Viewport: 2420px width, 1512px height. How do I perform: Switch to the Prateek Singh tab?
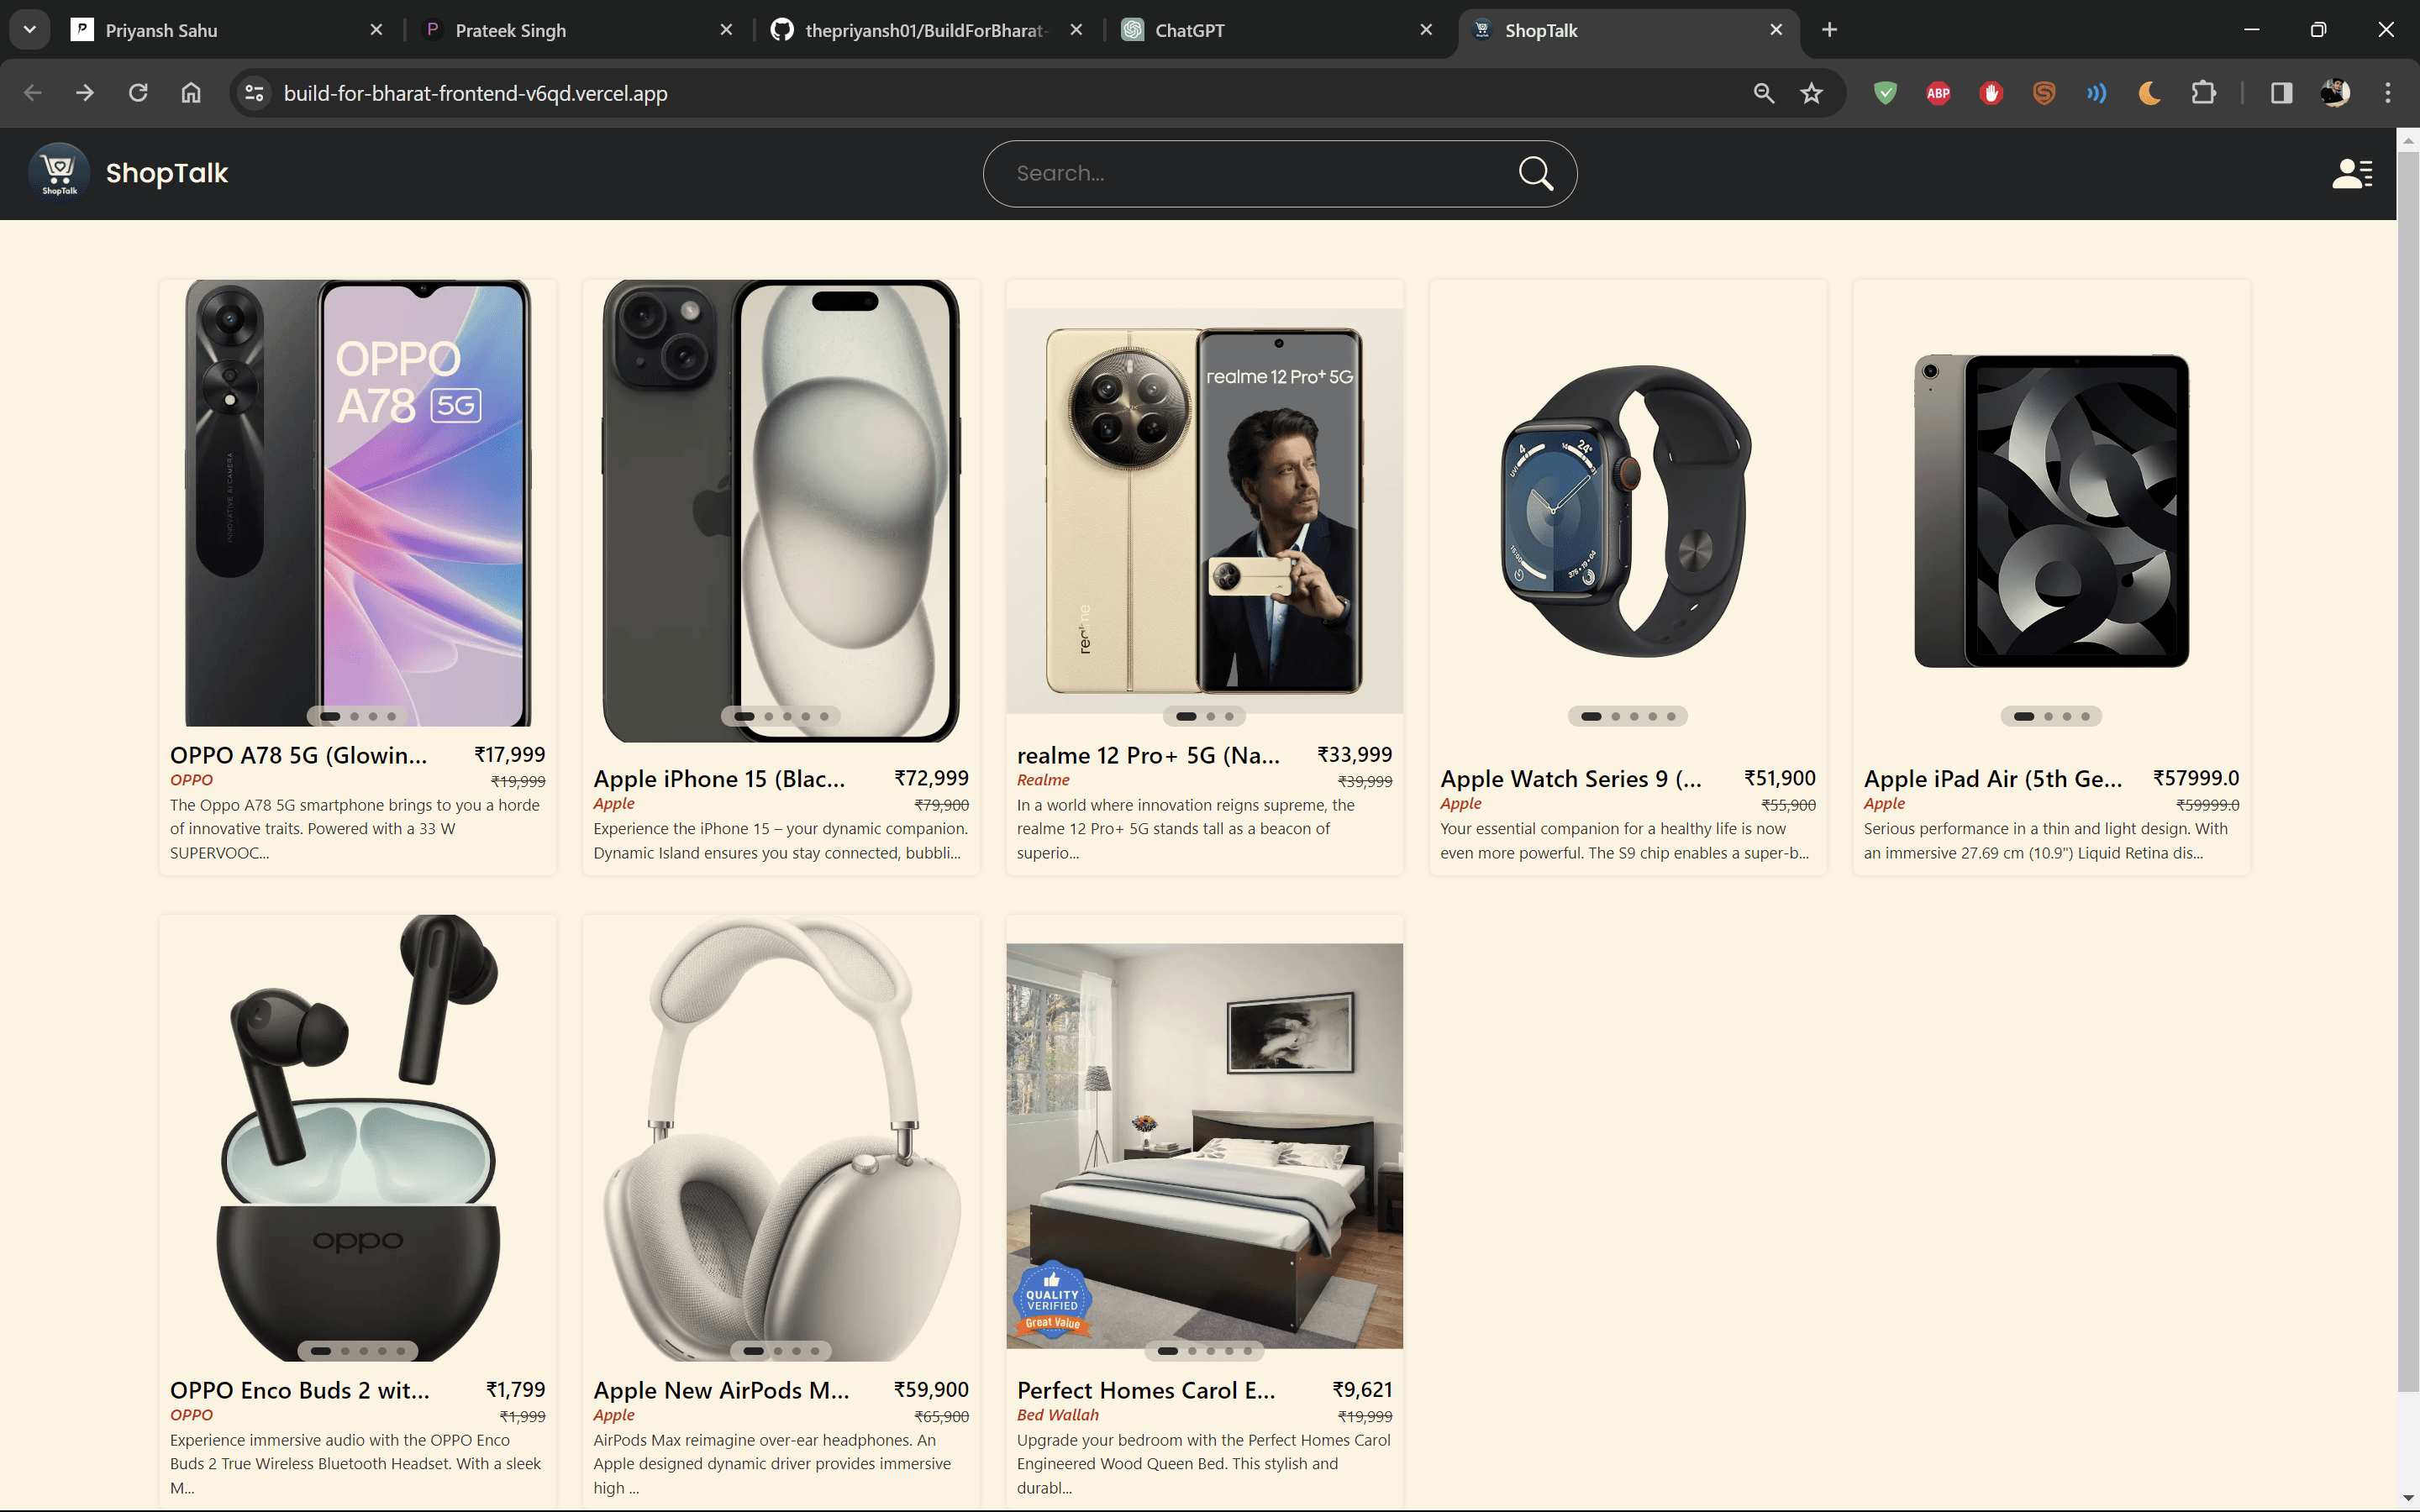tap(579, 30)
